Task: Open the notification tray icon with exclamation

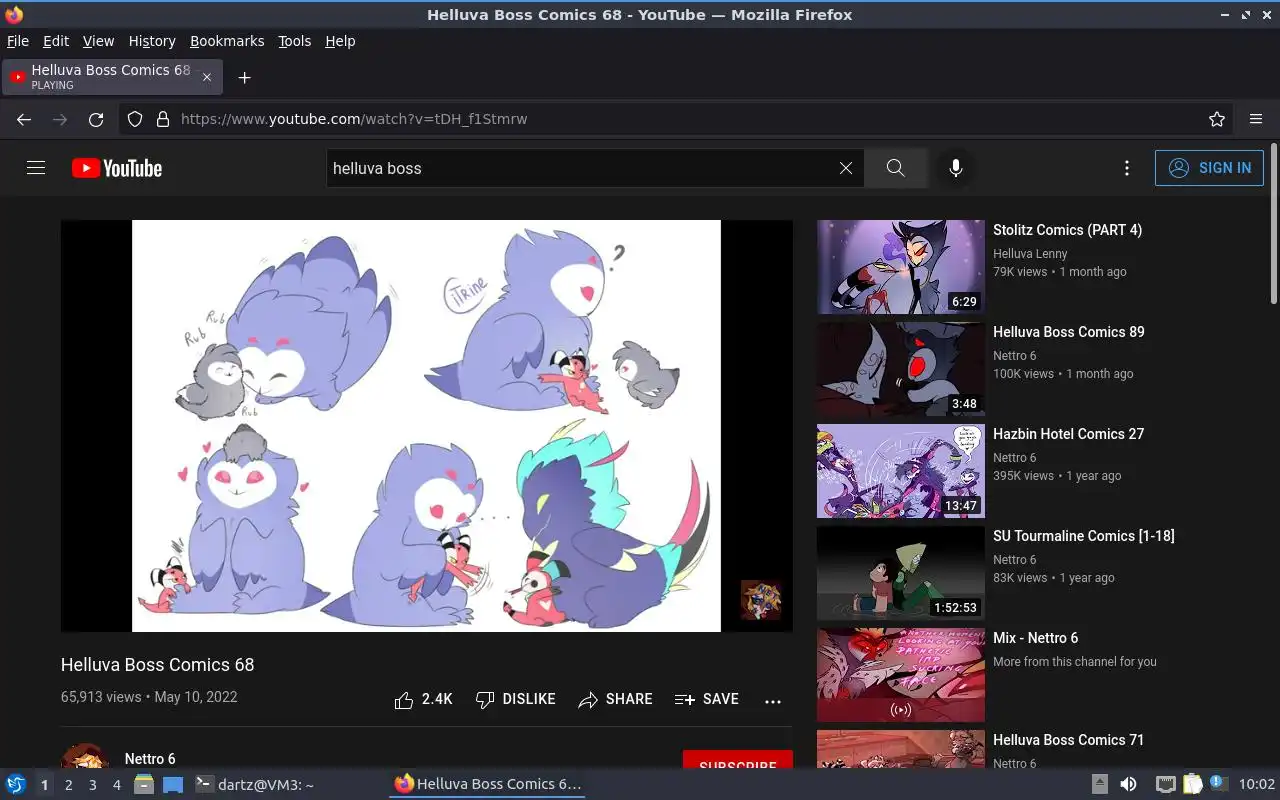Action: coord(1218,784)
